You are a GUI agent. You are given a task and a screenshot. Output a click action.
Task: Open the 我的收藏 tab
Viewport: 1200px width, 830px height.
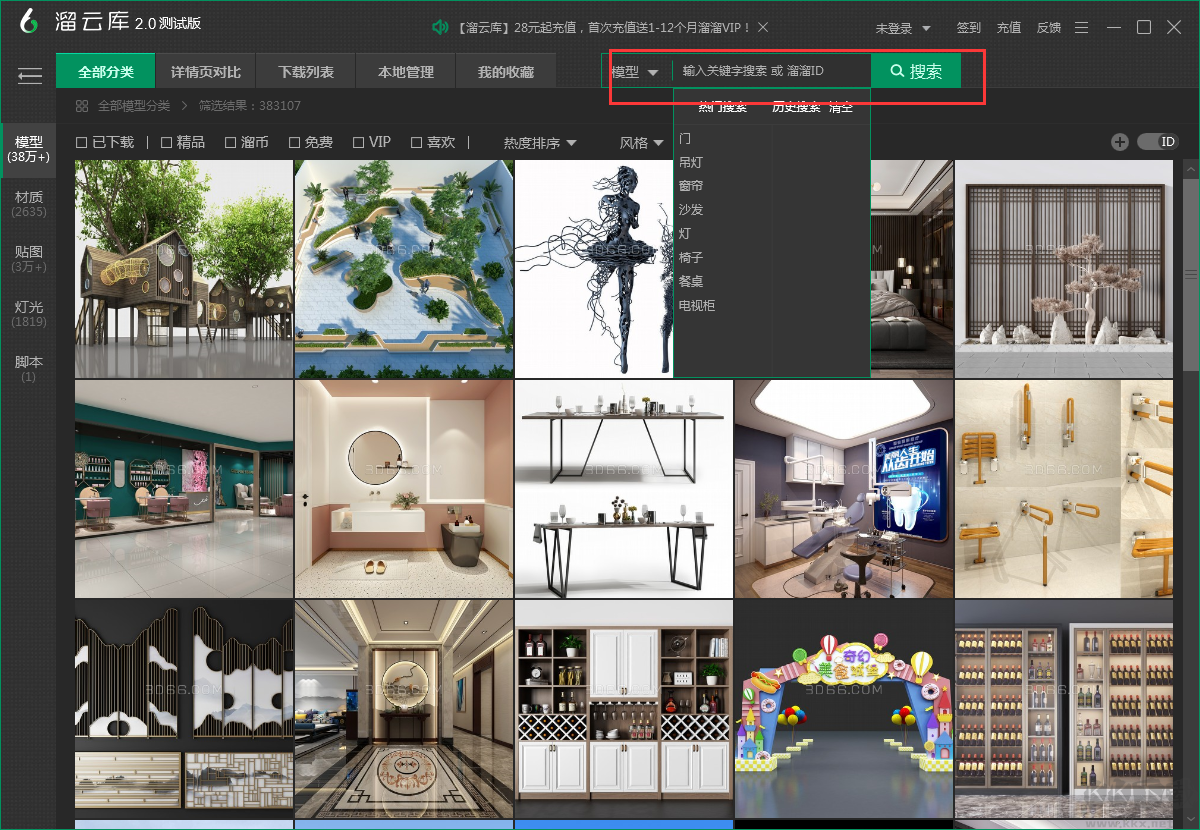coord(505,72)
